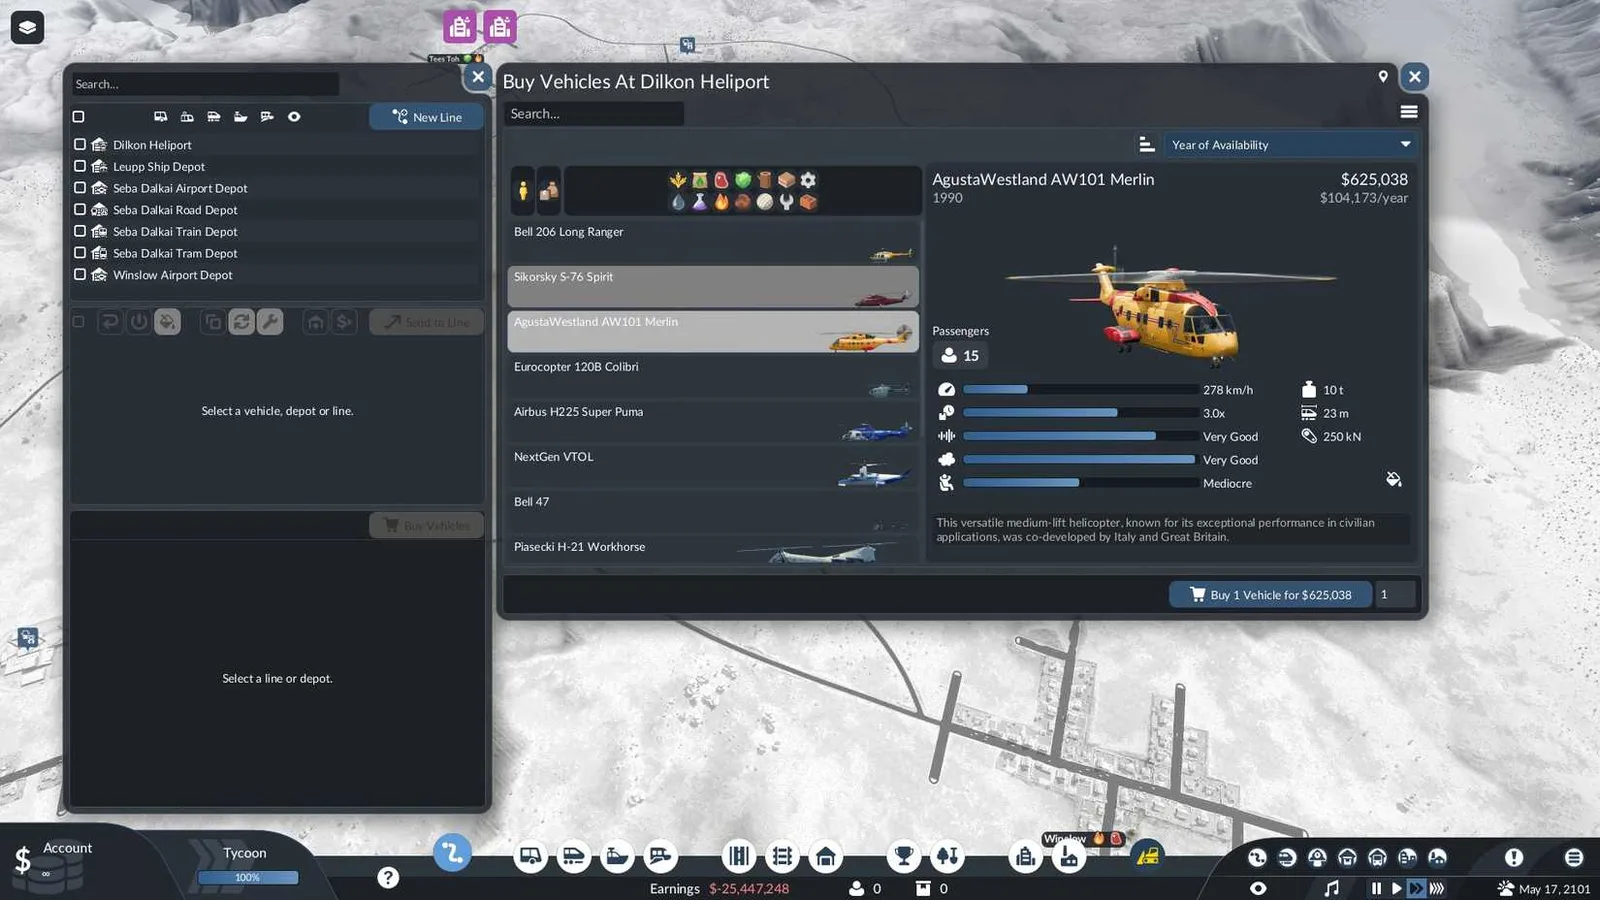Select Eurocopter 120B Colibri
Screen dimensions: 1600x900
pos(713,377)
